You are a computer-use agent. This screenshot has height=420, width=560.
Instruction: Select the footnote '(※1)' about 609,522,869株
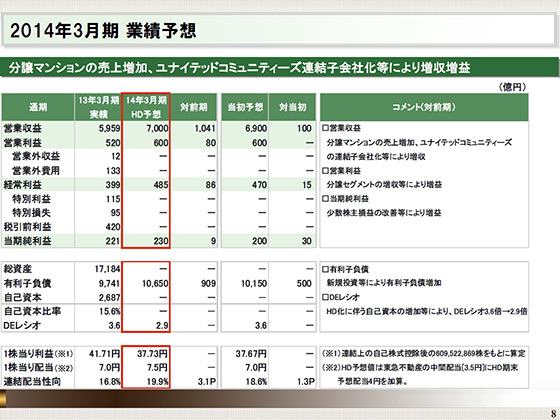click(x=424, y=354)
